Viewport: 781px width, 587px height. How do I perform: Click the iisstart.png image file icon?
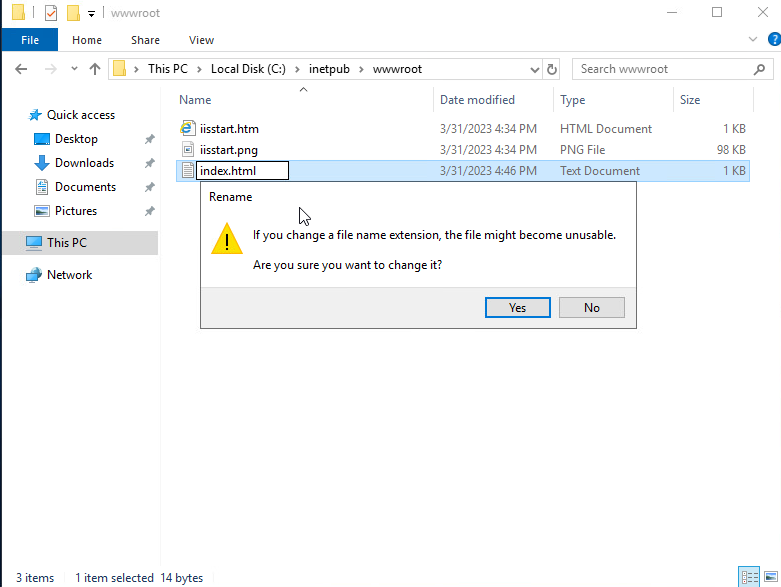(188, 149)
